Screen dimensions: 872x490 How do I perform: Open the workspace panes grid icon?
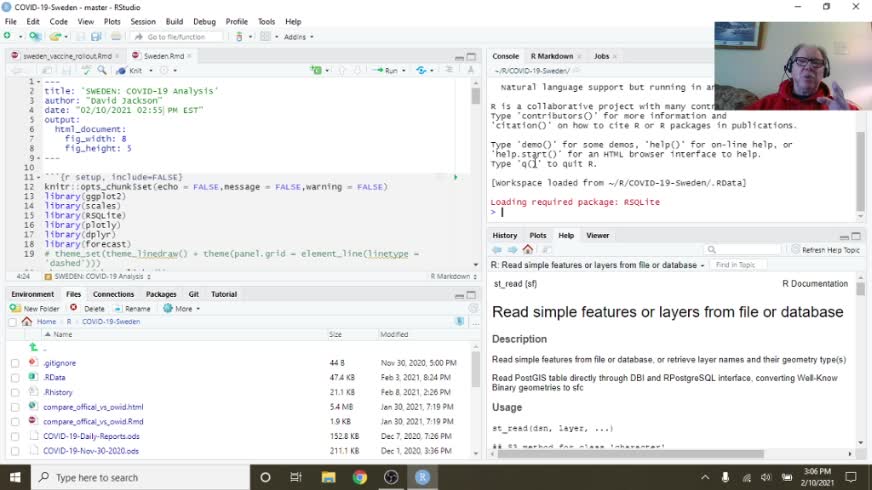[x=265, y=37]
